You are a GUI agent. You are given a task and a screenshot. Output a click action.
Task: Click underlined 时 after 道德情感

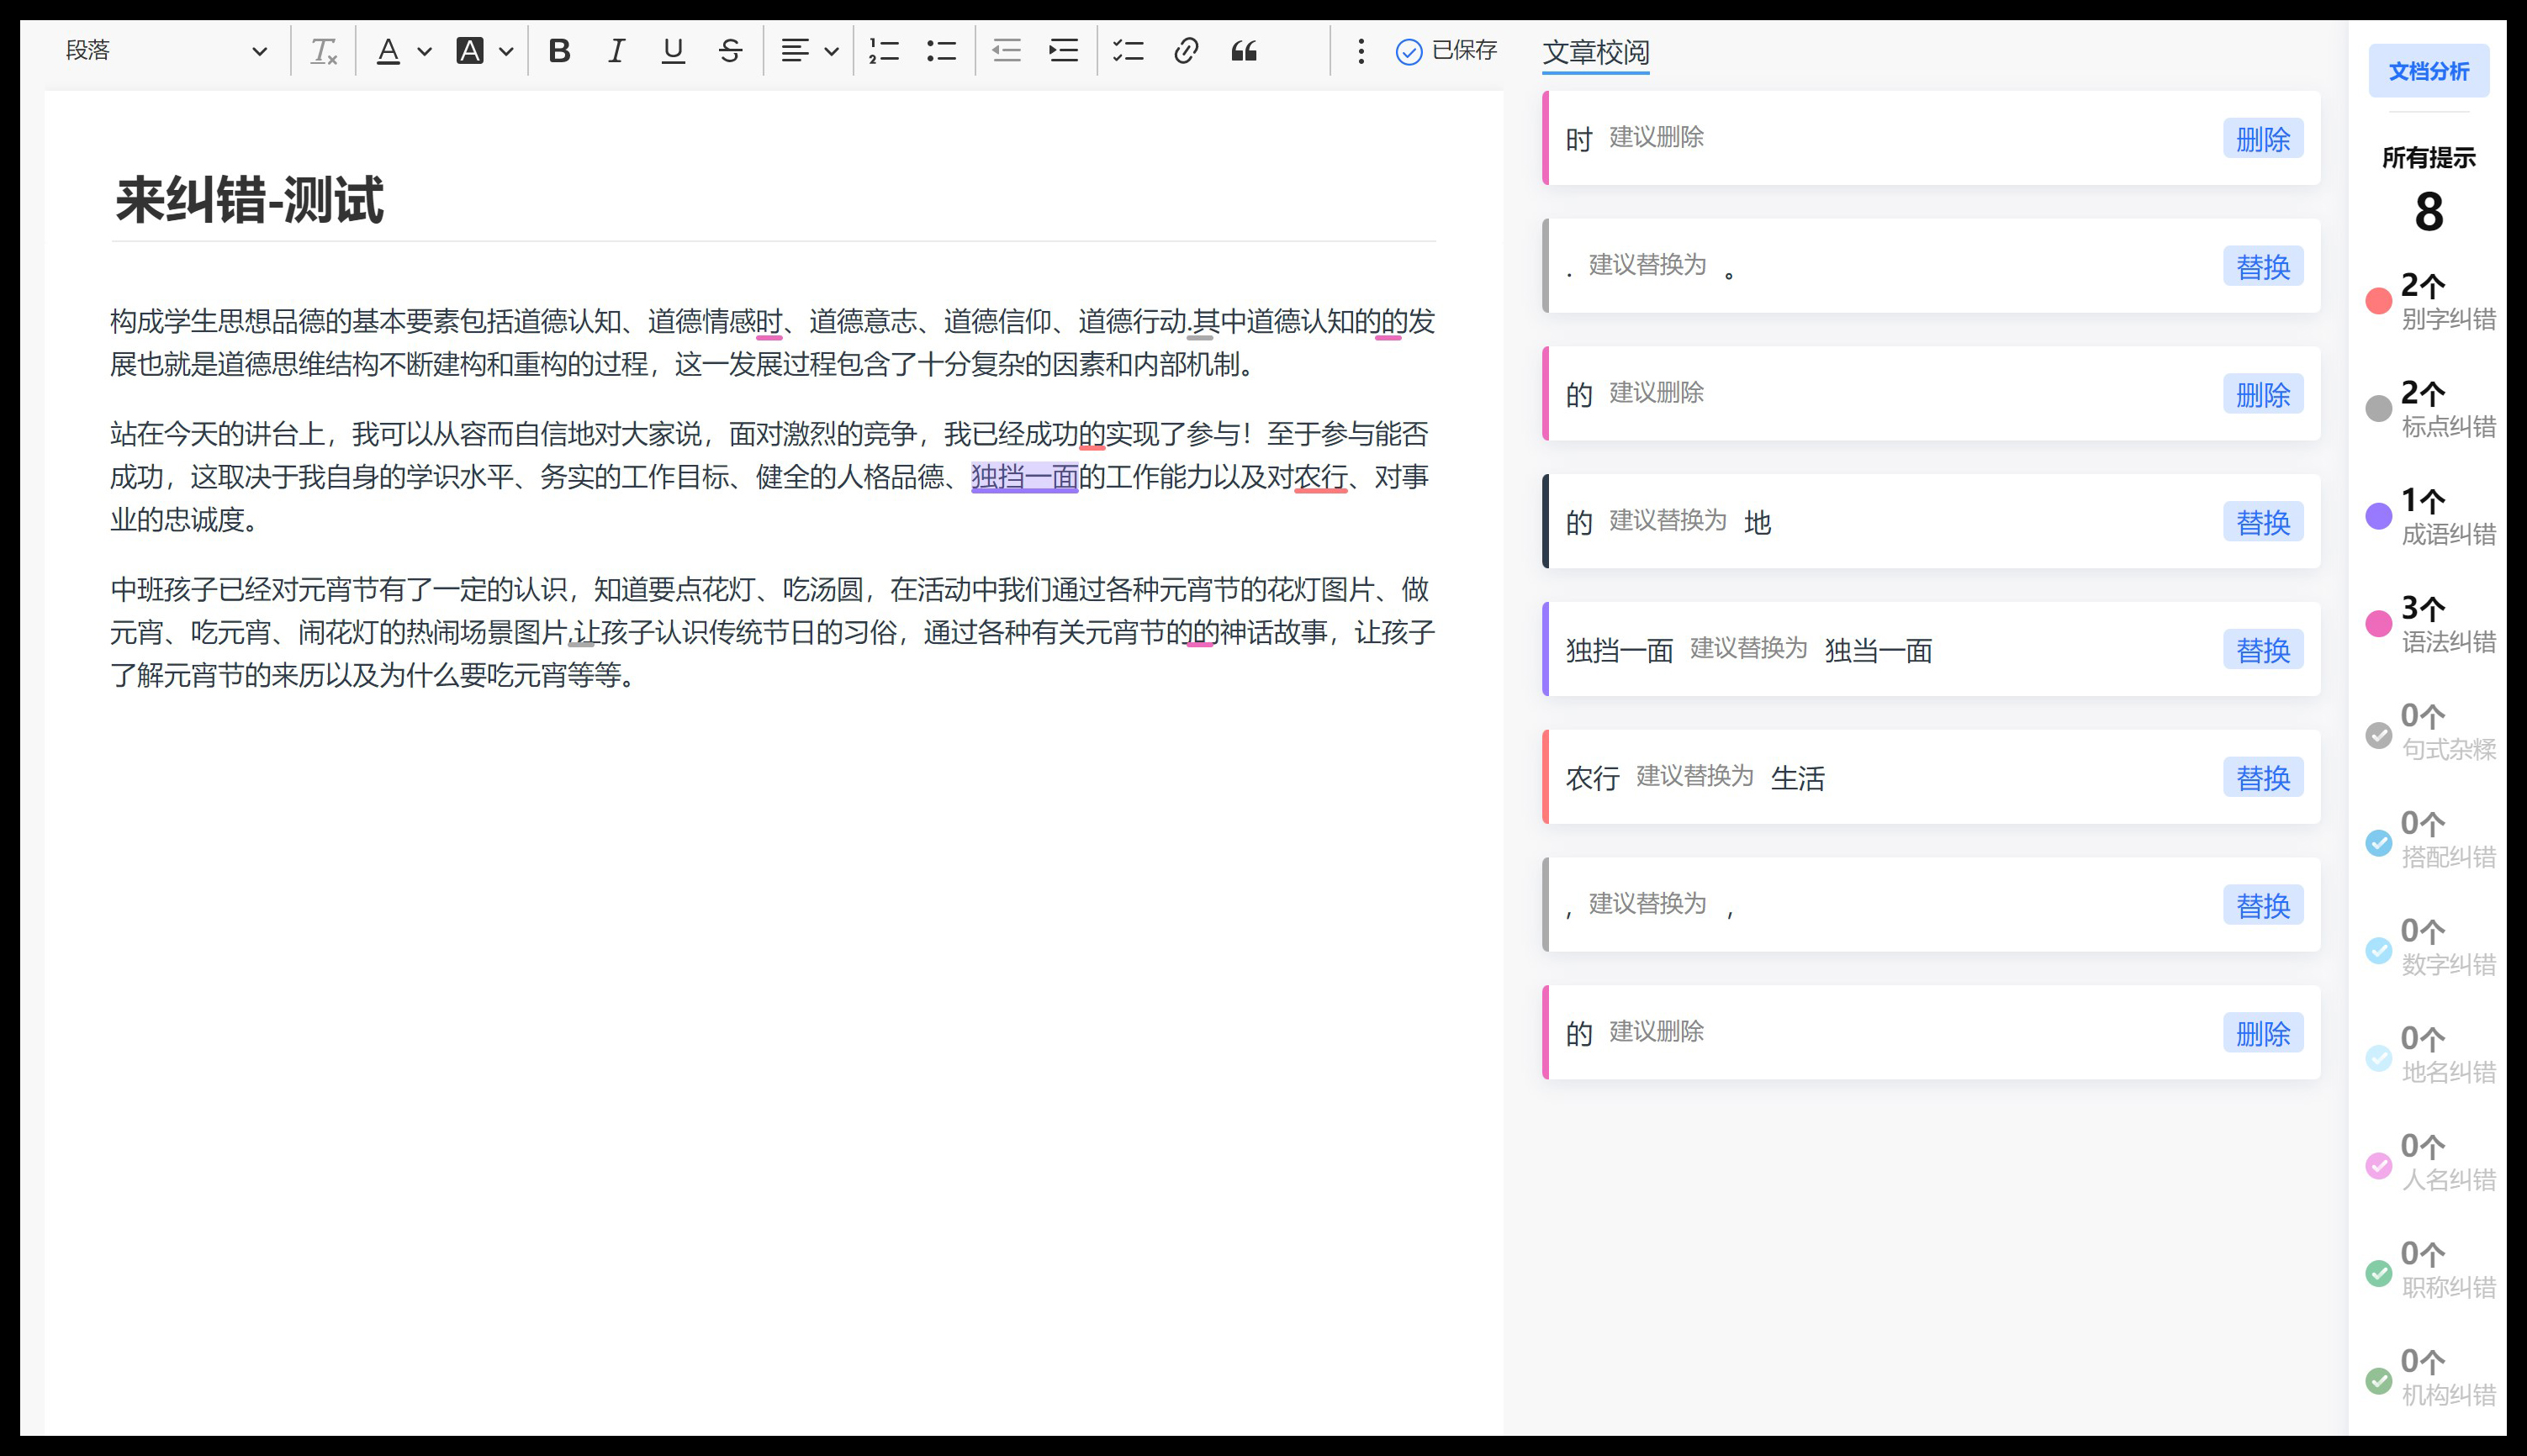click(769, 322)
